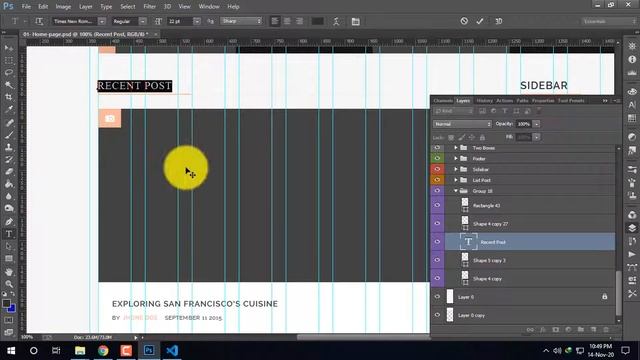Hide the Two Boxes group

[437, 148]
